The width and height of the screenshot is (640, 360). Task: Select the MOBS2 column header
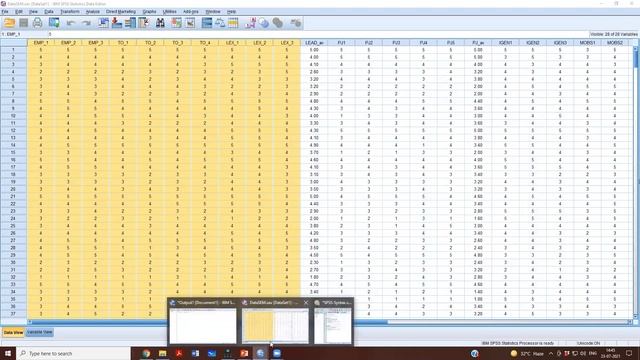(x=615, y=42)
